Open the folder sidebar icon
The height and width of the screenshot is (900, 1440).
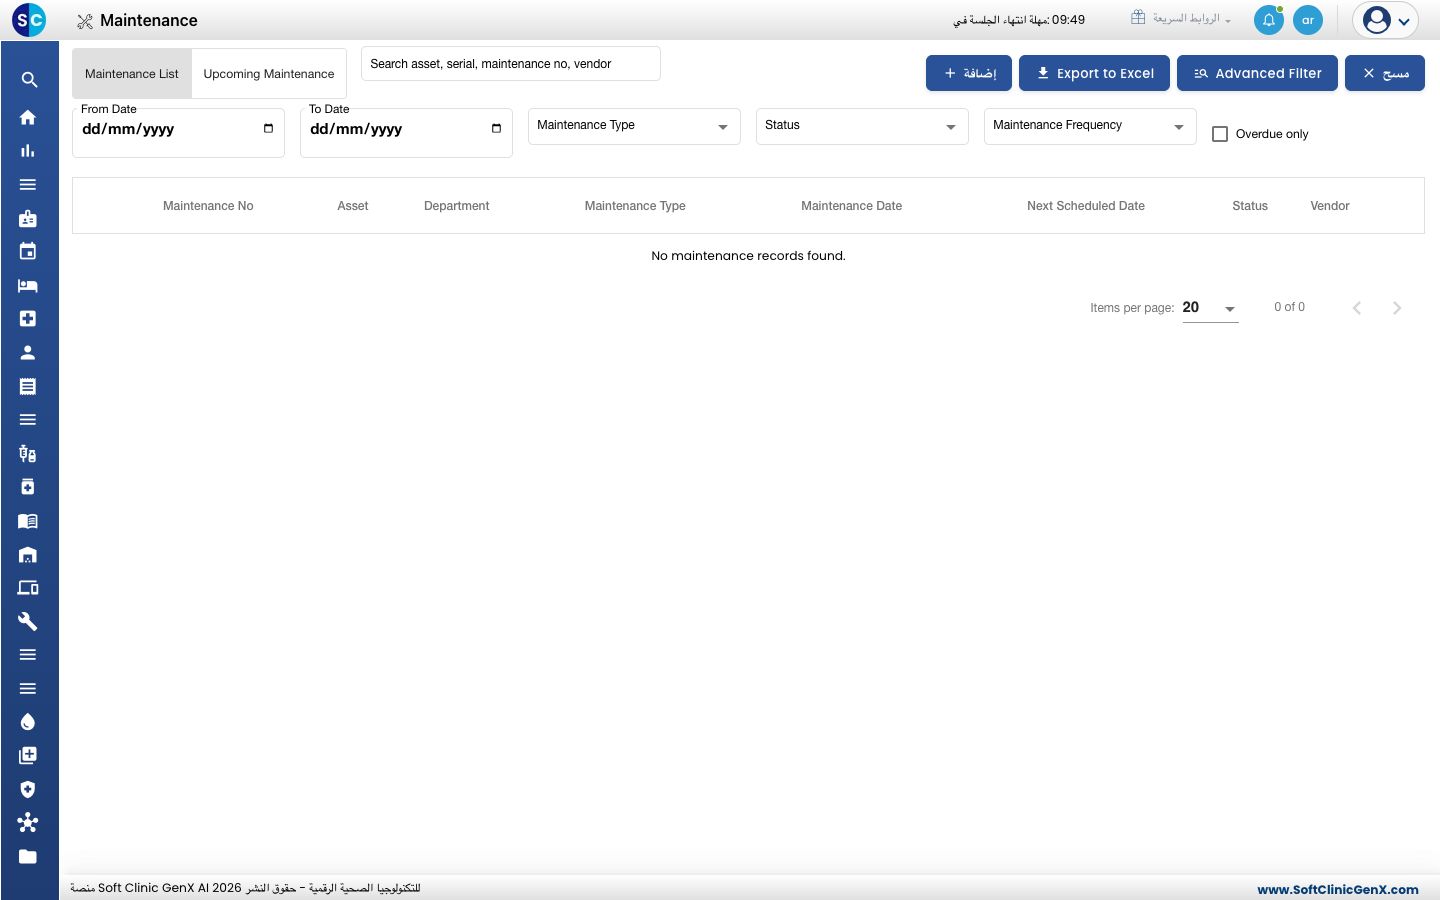28,856
